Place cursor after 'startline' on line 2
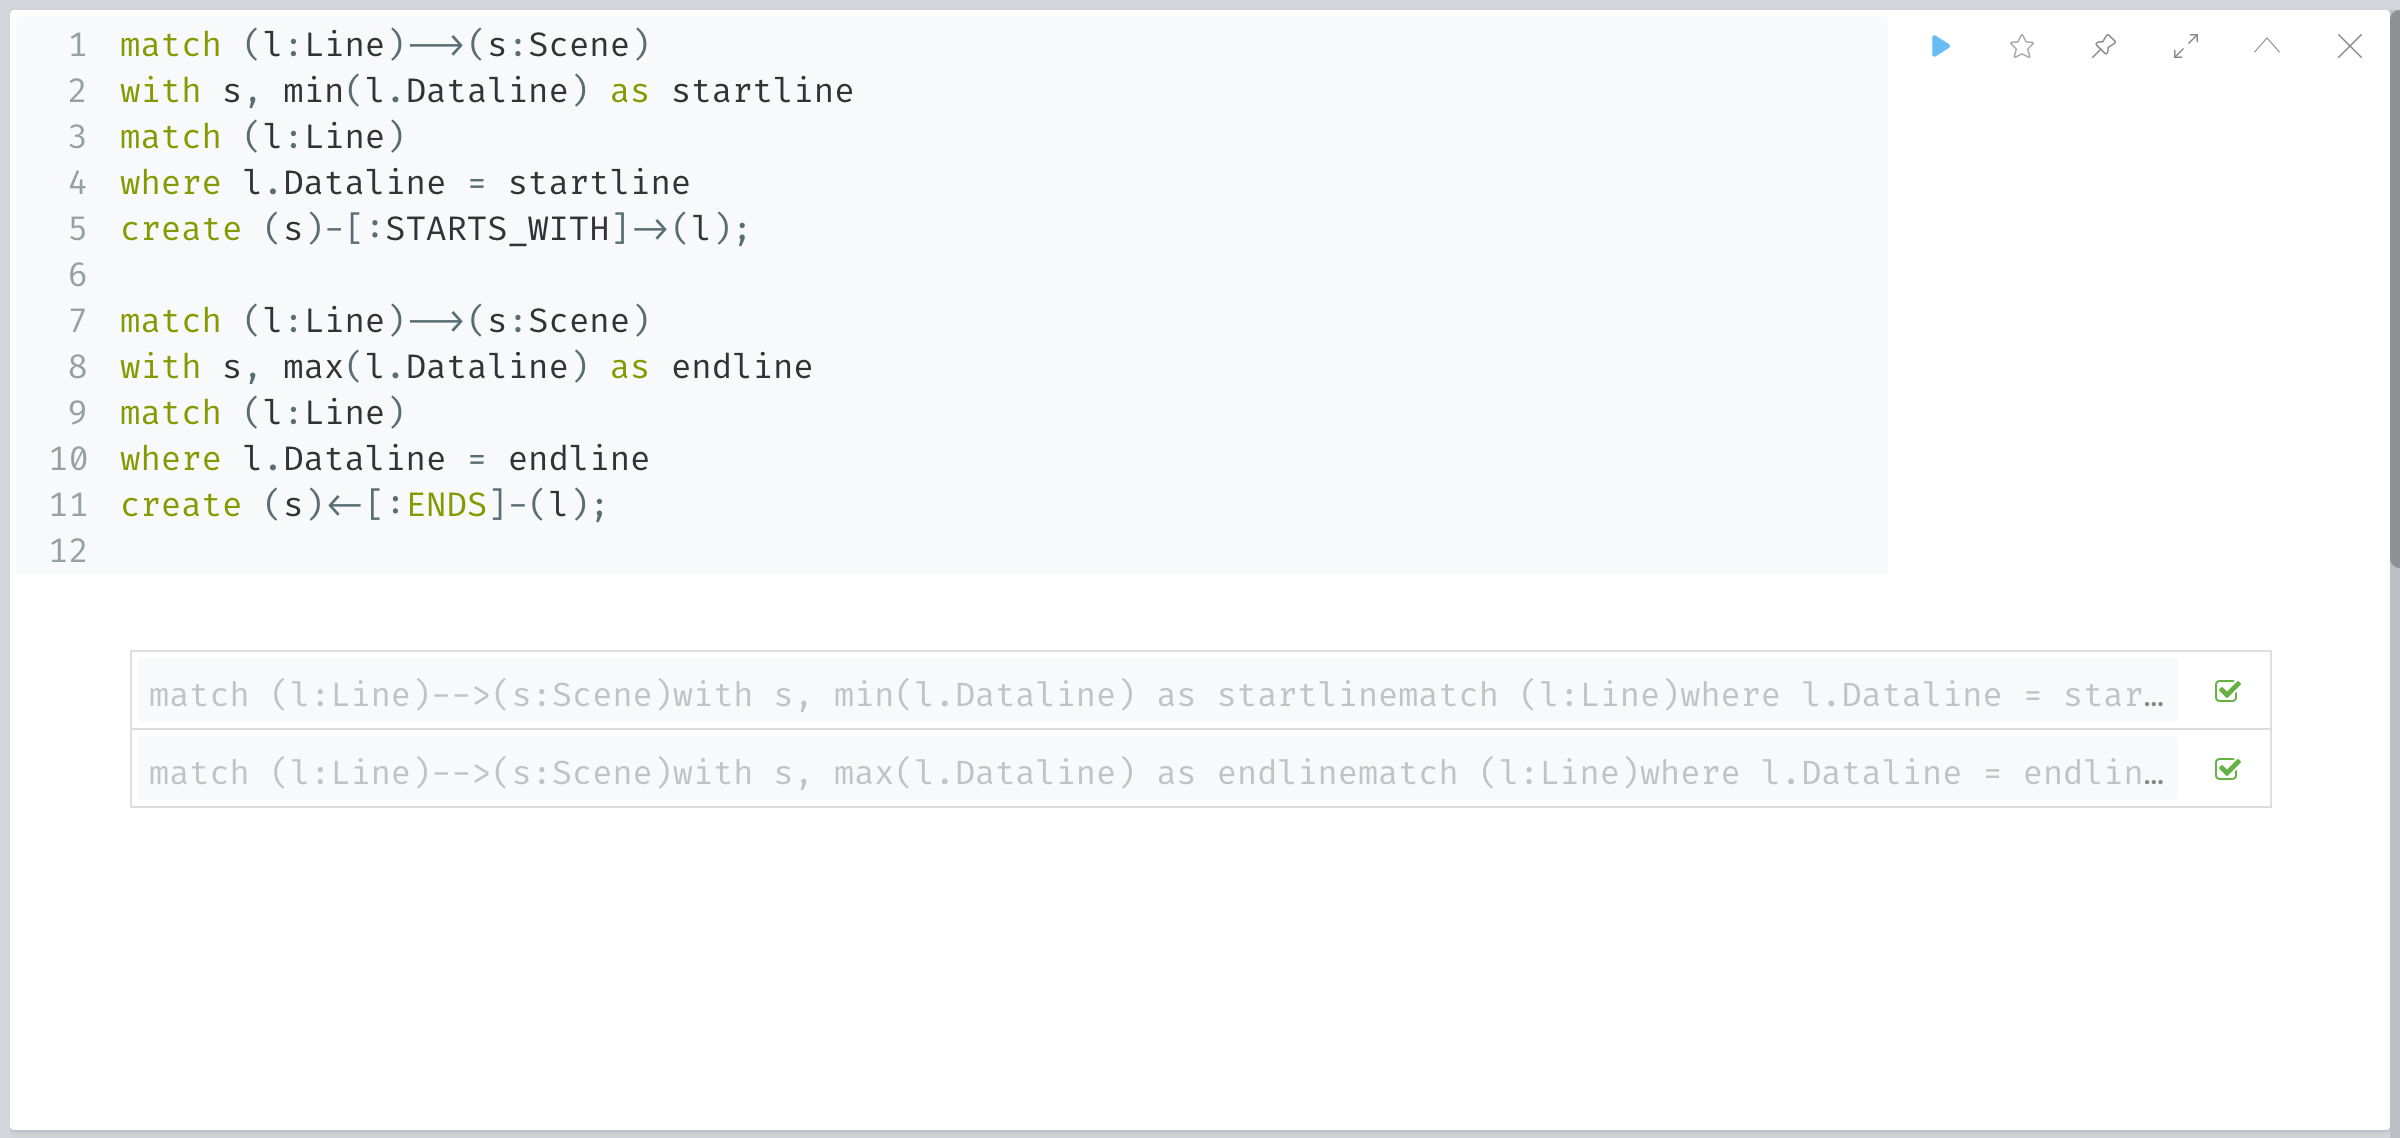Screen dimensions: 2400x1138 point(856,91)
